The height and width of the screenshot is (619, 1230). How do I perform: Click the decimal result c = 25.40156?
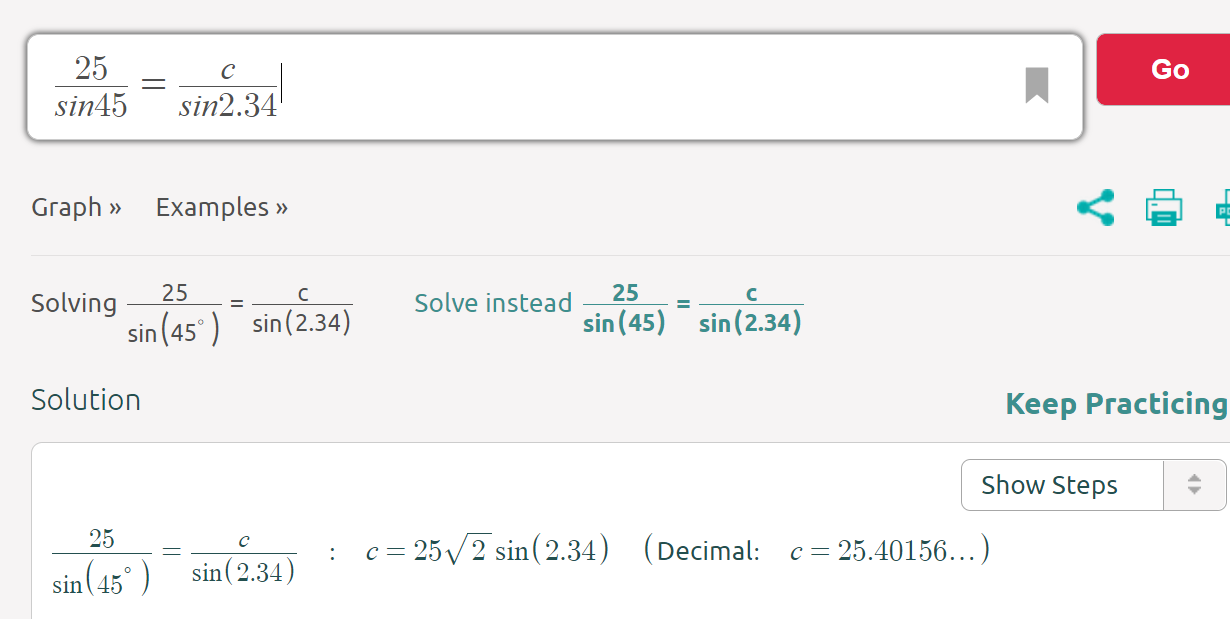click(884, 551)
